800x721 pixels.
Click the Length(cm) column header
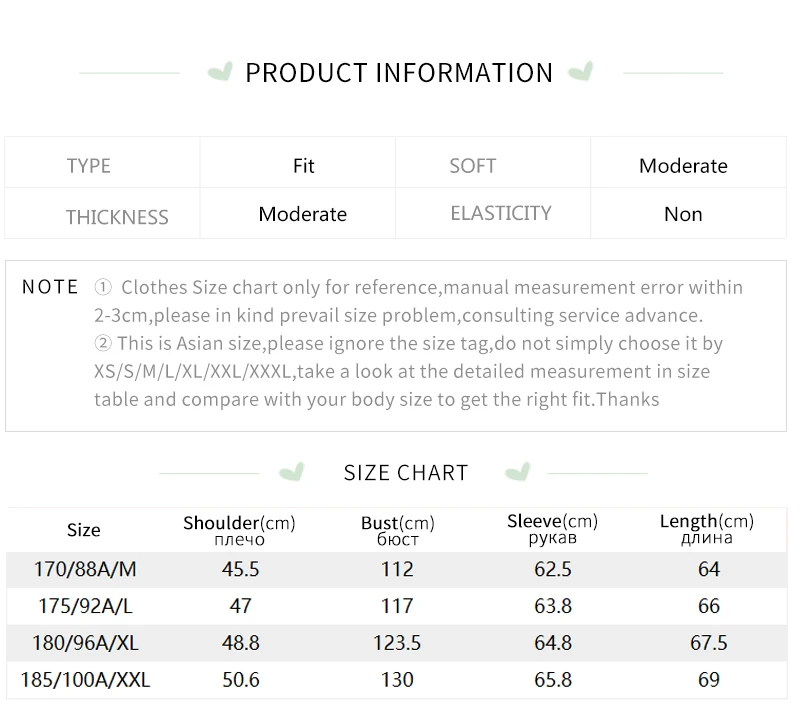[x=707, y=528]
